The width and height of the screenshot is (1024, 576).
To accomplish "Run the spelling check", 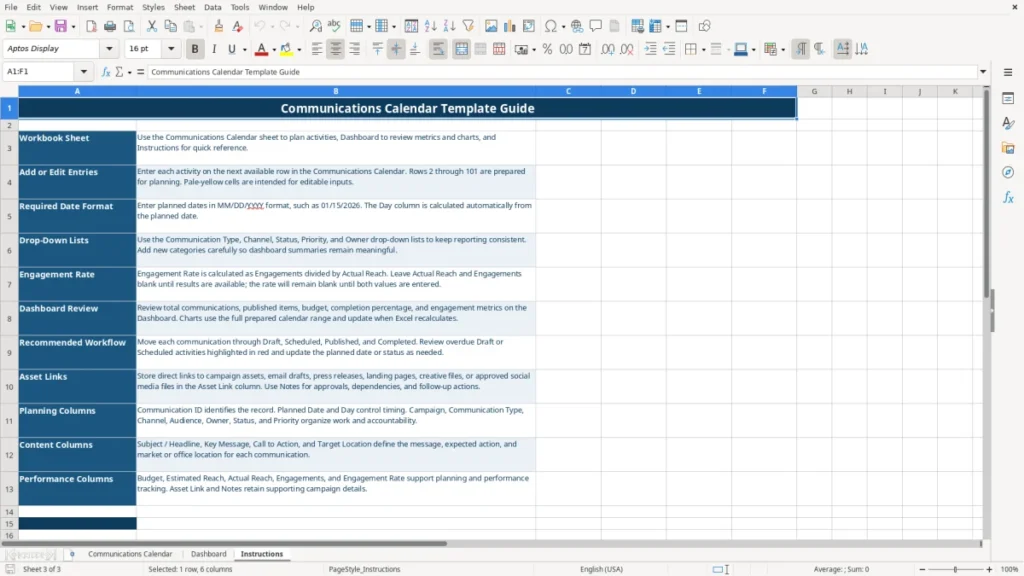I will (334, 26).
